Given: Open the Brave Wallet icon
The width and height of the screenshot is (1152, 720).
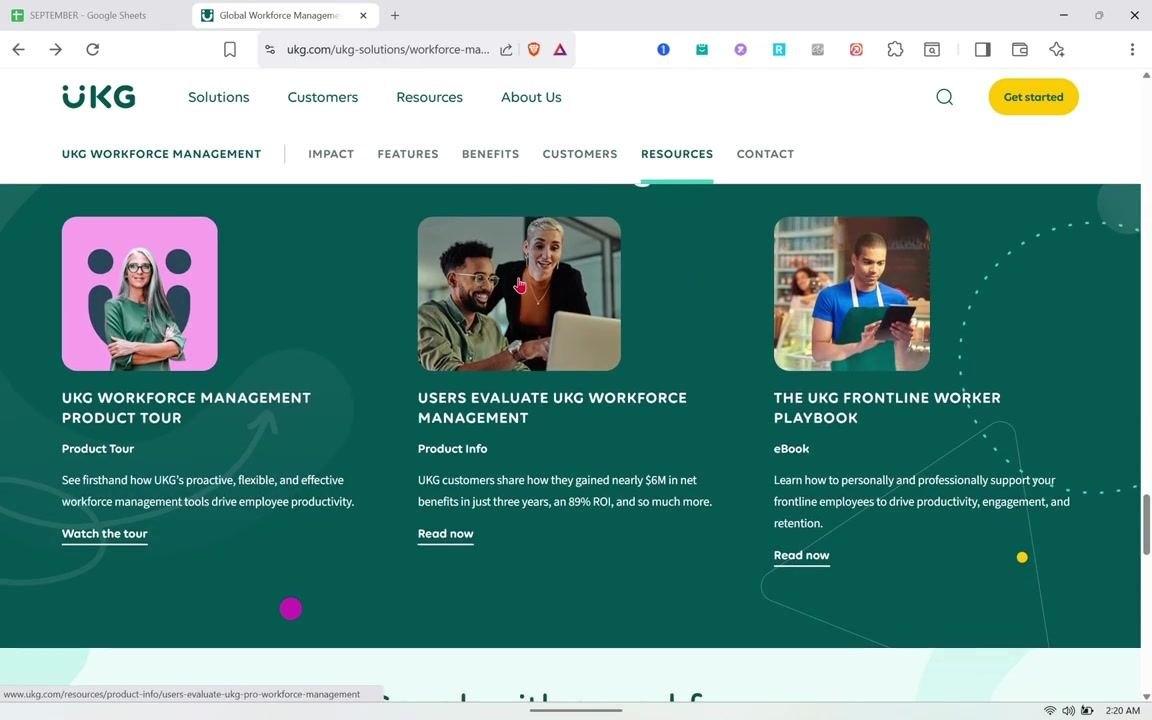Looking at the screenshot, I should point(1020,49).
